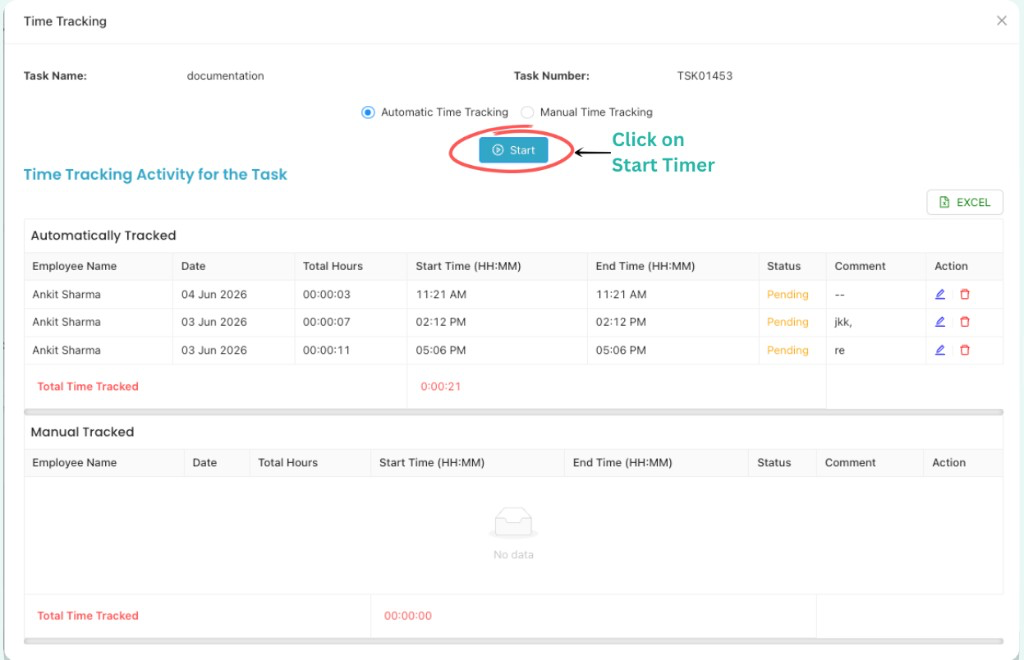1024x660 pixels.
Task: Start the timer with Start button
Action: coord(513,150)
